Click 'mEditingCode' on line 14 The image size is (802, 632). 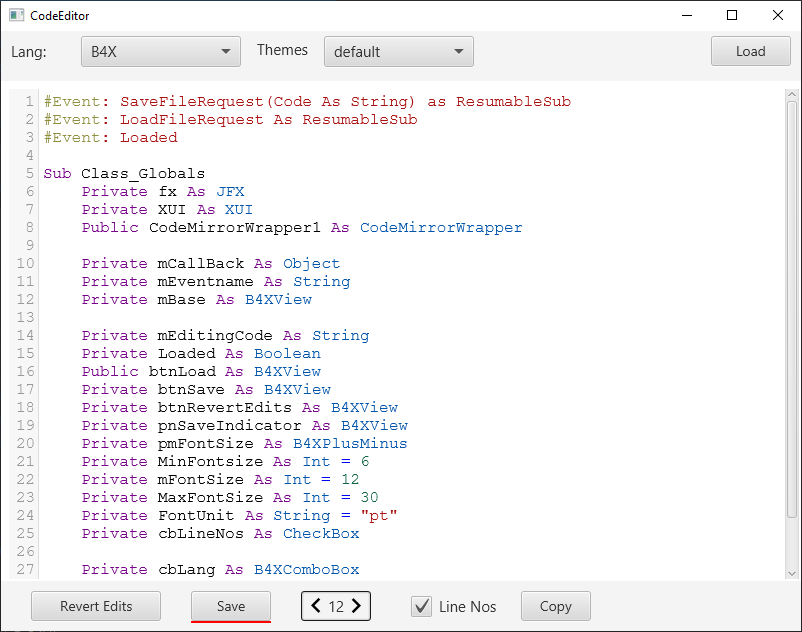pyautogui.click(x=215, y=335)
